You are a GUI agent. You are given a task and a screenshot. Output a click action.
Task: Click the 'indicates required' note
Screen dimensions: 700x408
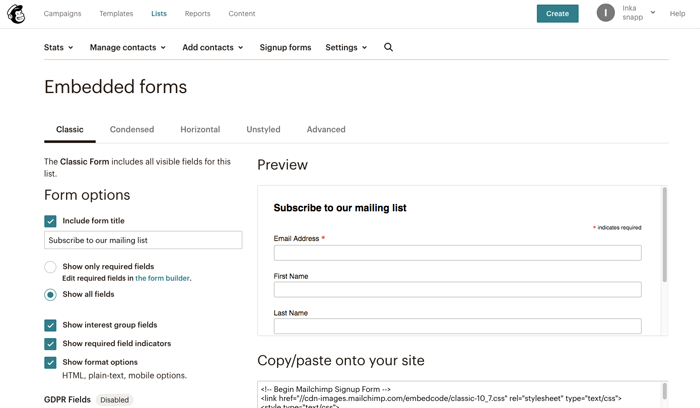(617, 228)
